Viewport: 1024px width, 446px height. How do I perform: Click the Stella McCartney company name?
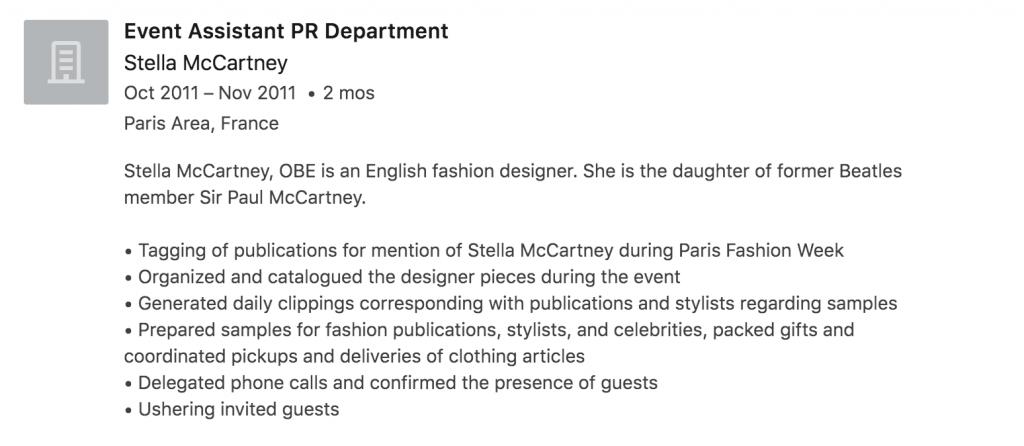(x=205, y=63)
